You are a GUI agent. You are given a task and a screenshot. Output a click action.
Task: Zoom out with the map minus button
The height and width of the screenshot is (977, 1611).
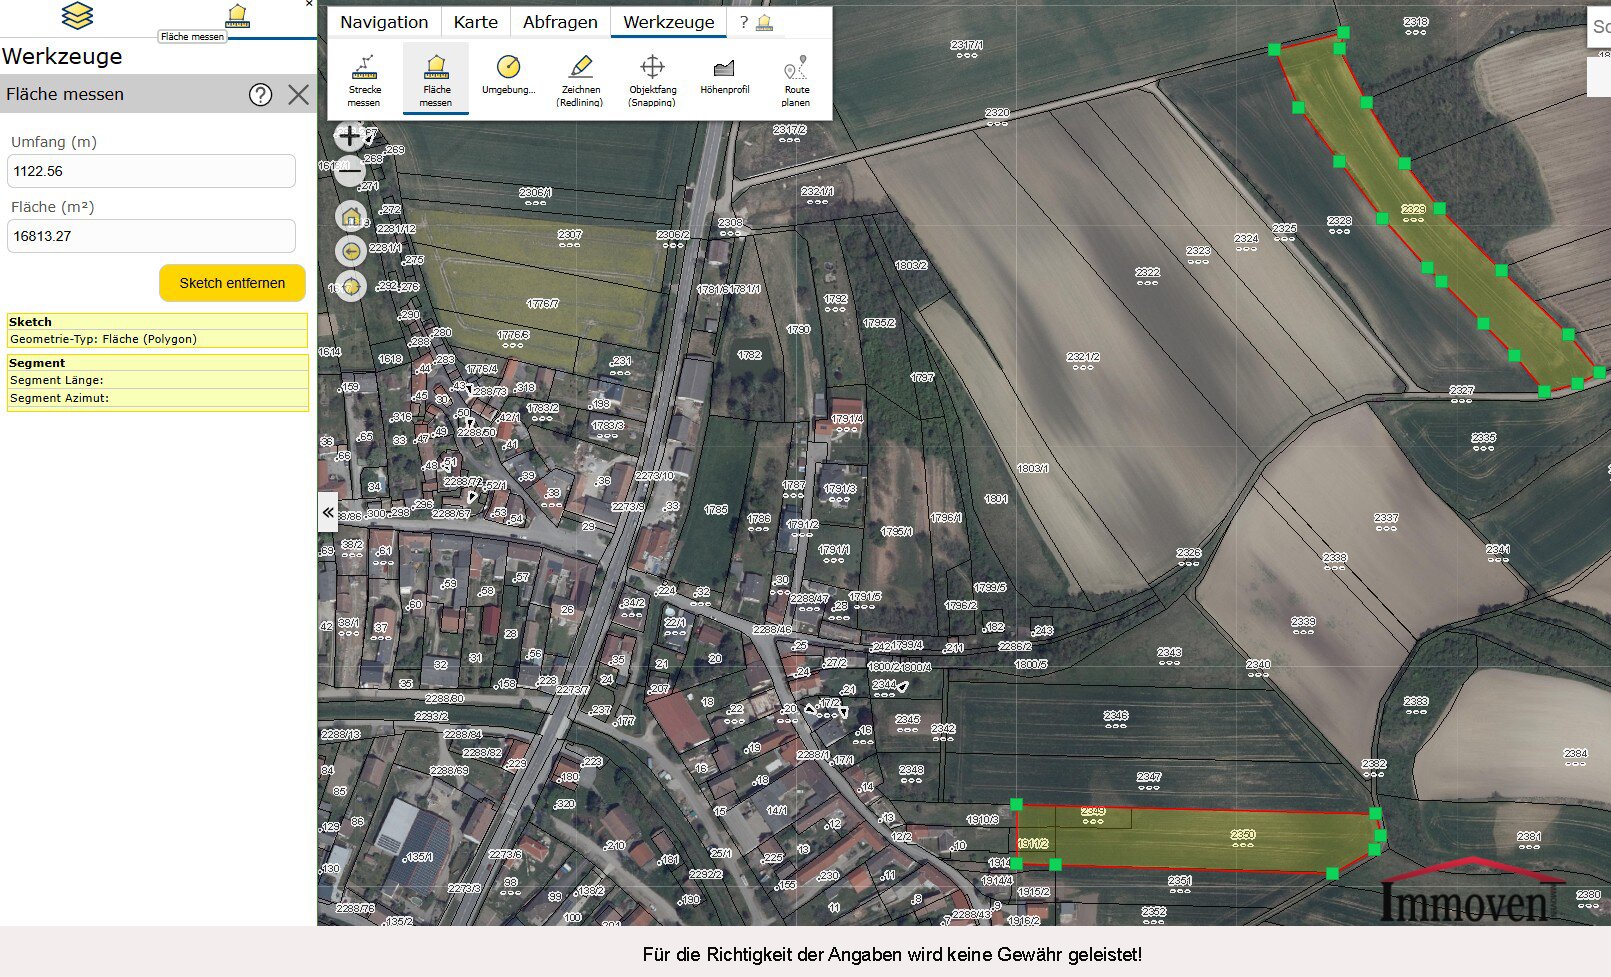point(350,172)
